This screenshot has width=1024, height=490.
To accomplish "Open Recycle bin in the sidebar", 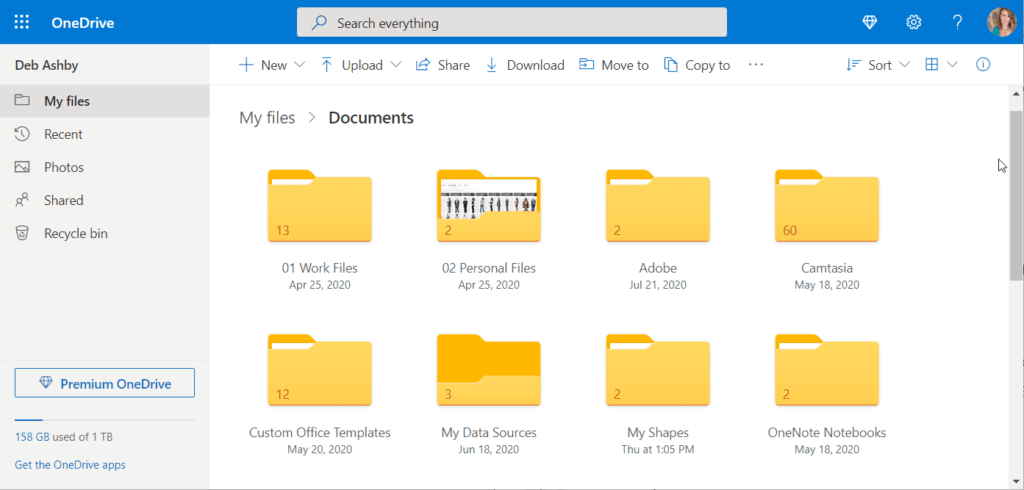I will [x=75, y=233].
